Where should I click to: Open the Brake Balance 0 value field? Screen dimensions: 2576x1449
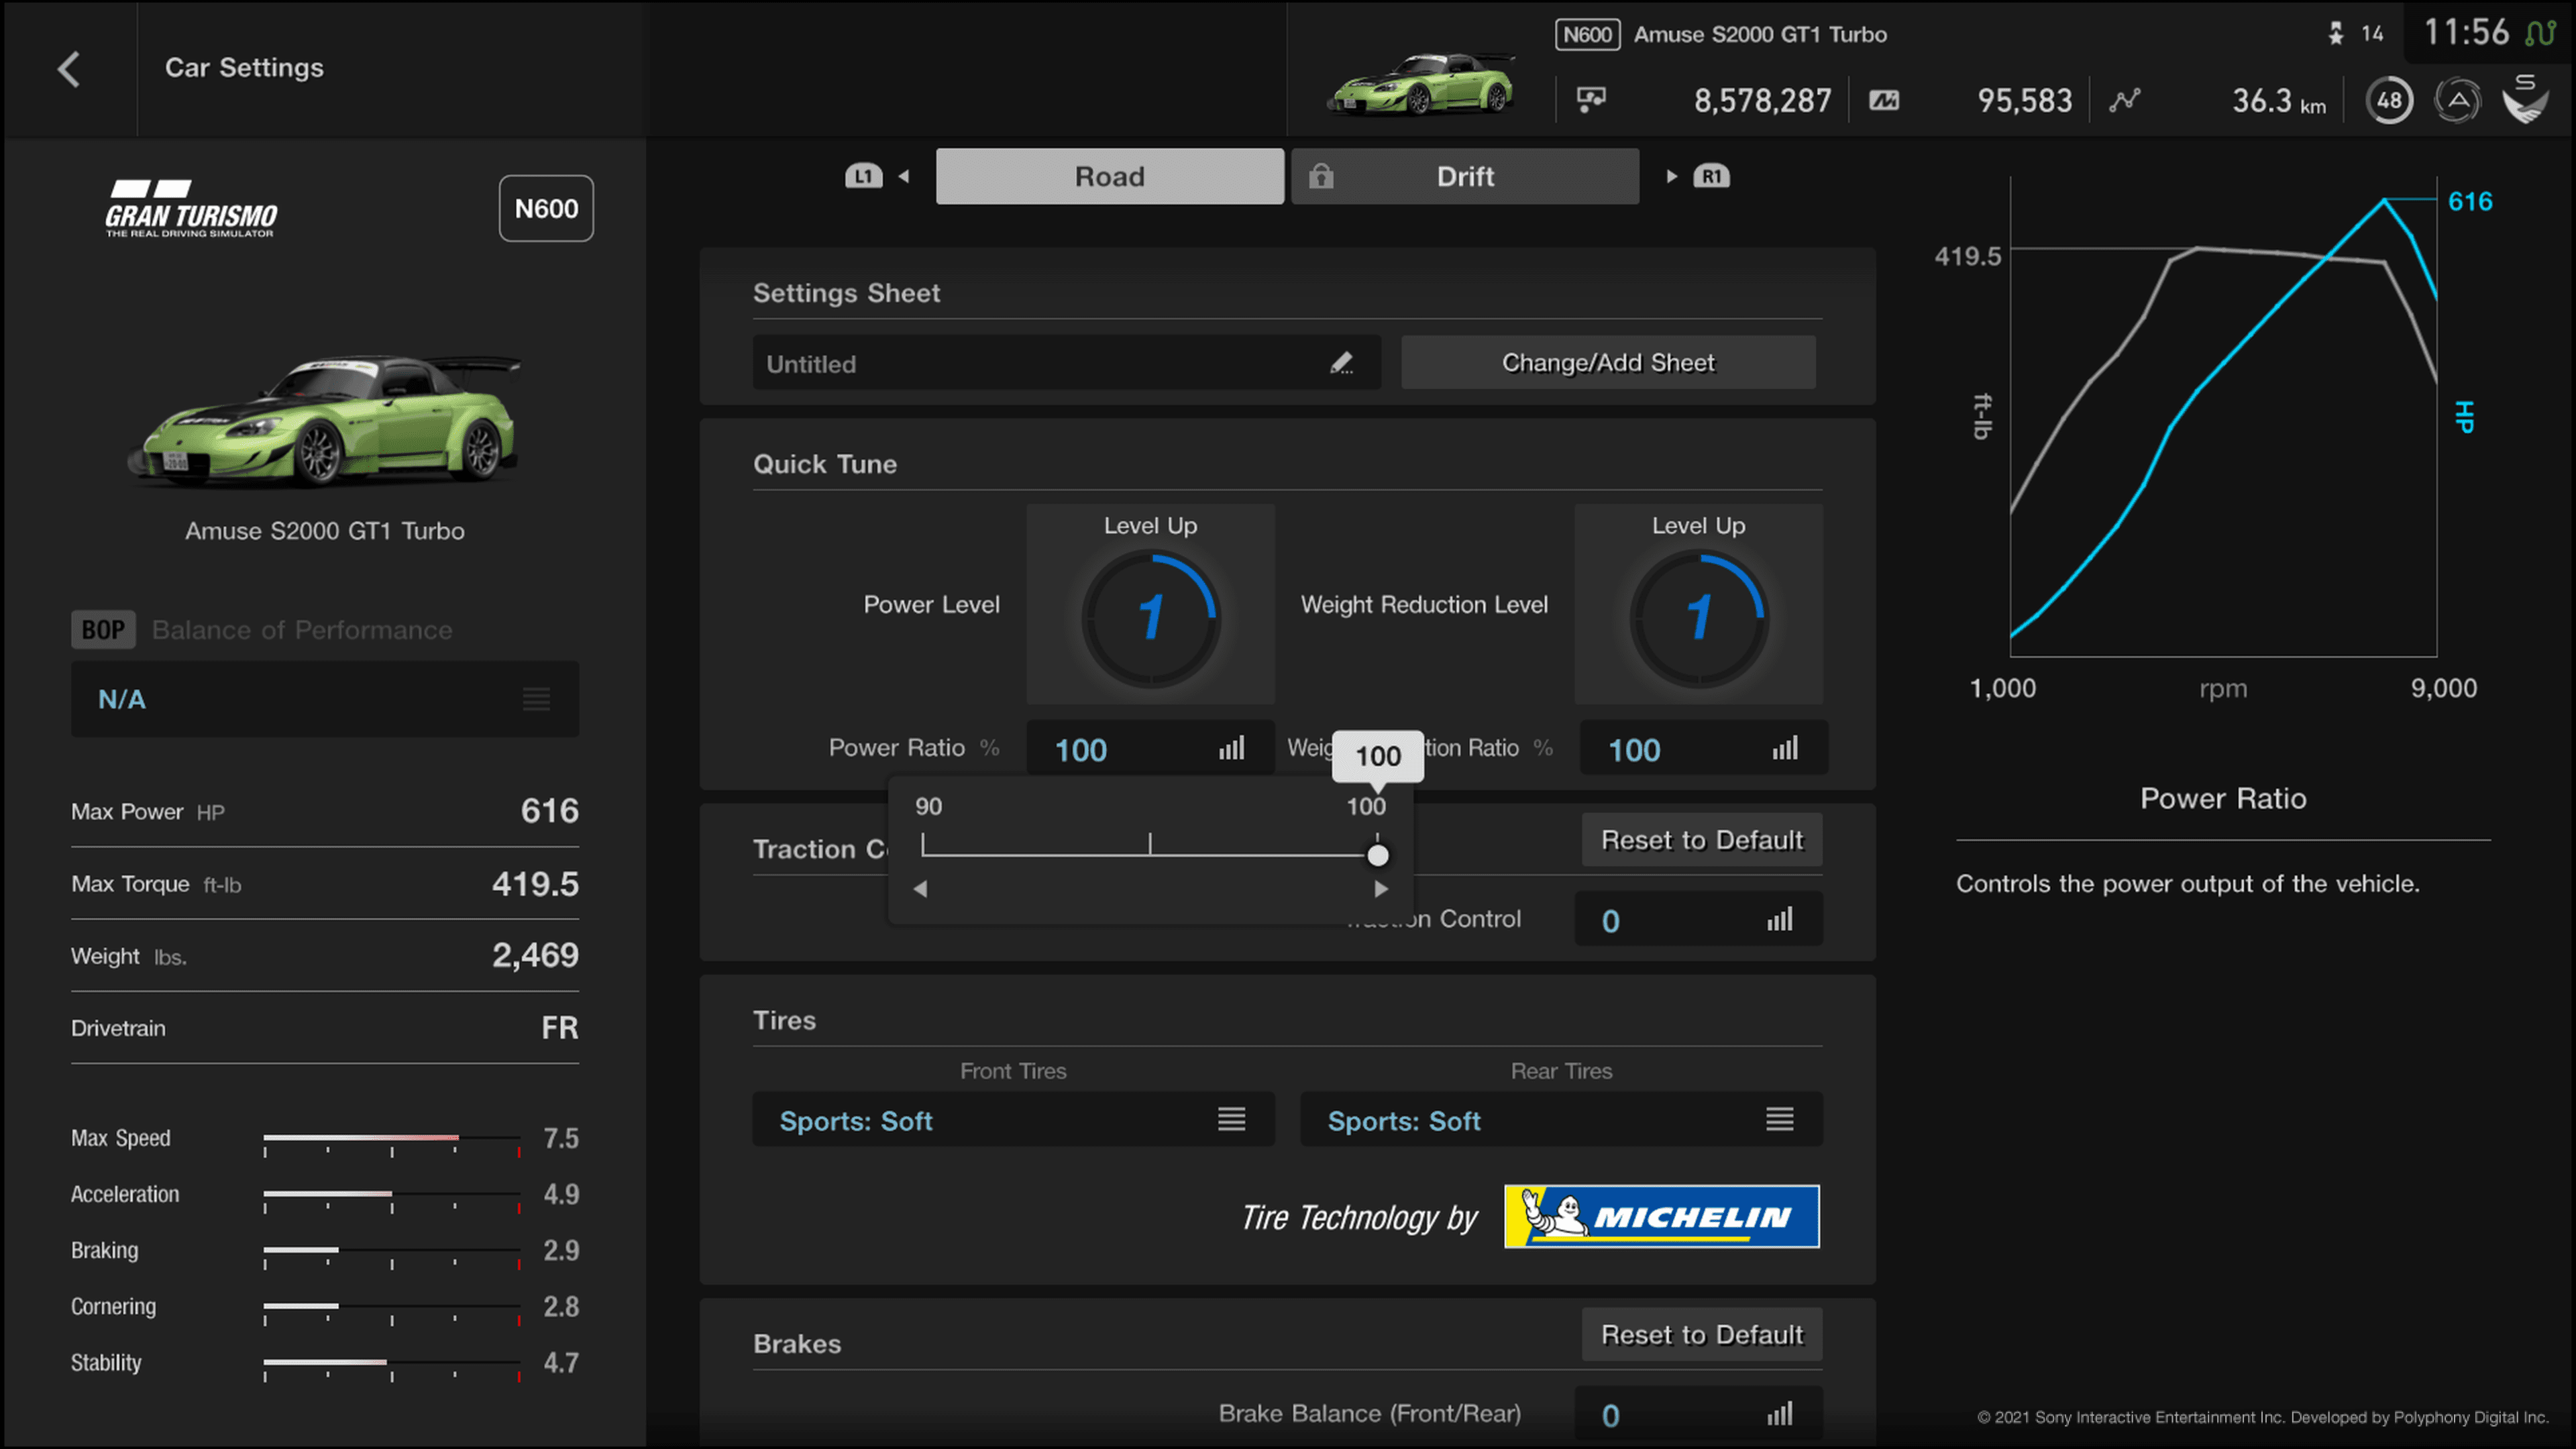point(1698,1413)
